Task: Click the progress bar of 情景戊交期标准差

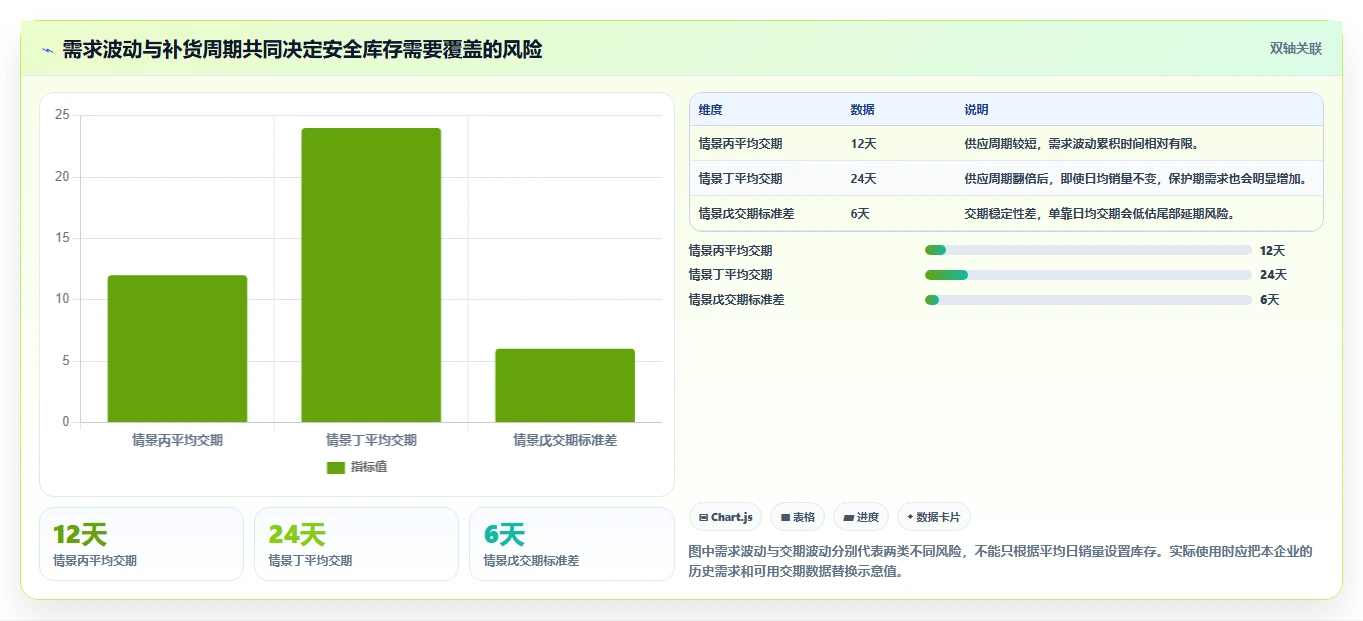Action: [1088, 300]
